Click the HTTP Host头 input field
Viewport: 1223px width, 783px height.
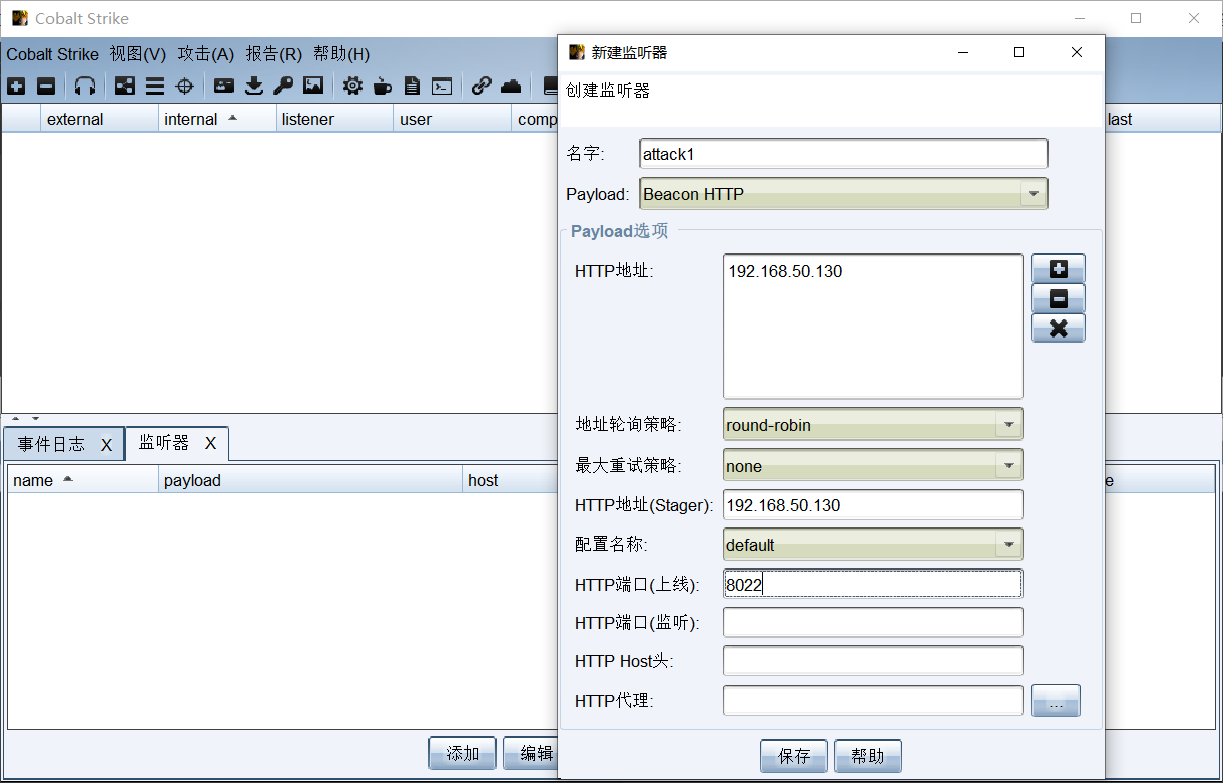[873, 661]
